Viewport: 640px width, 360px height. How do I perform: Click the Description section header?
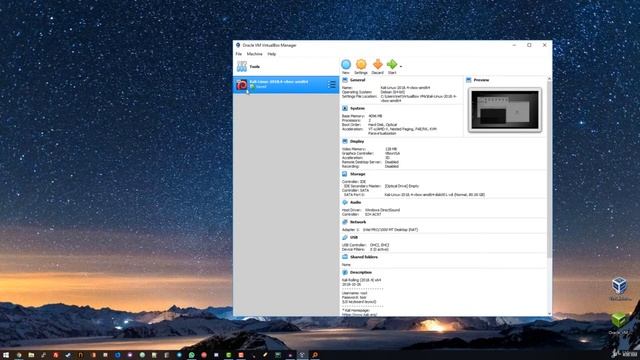361,272
